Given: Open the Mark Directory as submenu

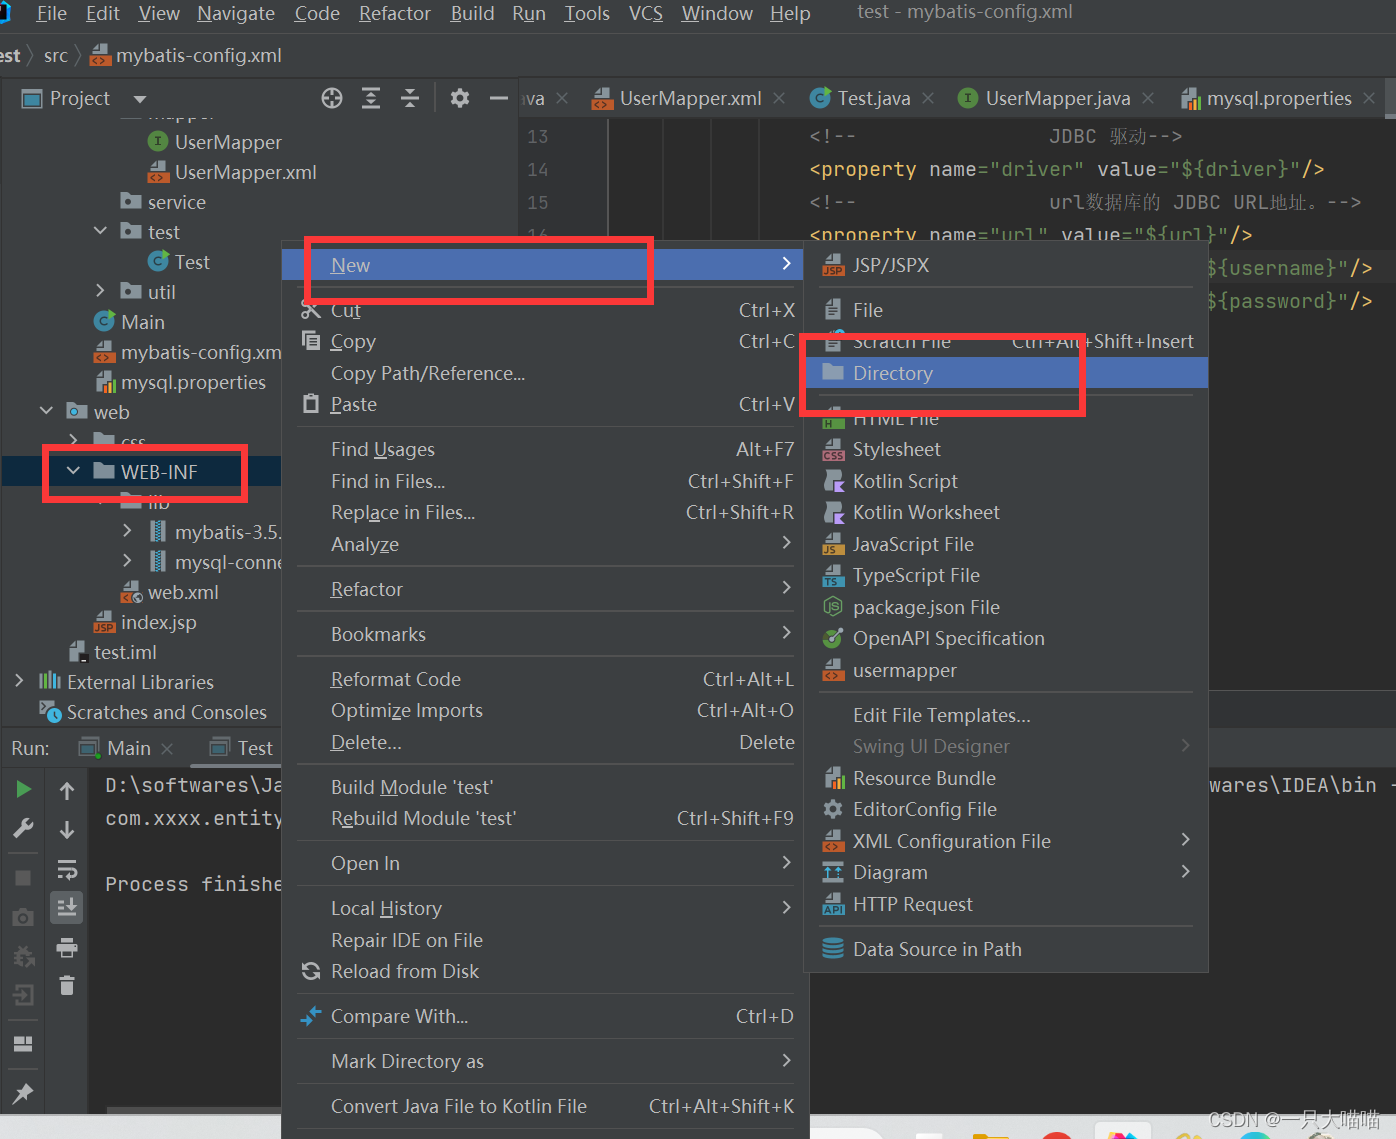Looking at the screenshot, I should [545, 1061].
